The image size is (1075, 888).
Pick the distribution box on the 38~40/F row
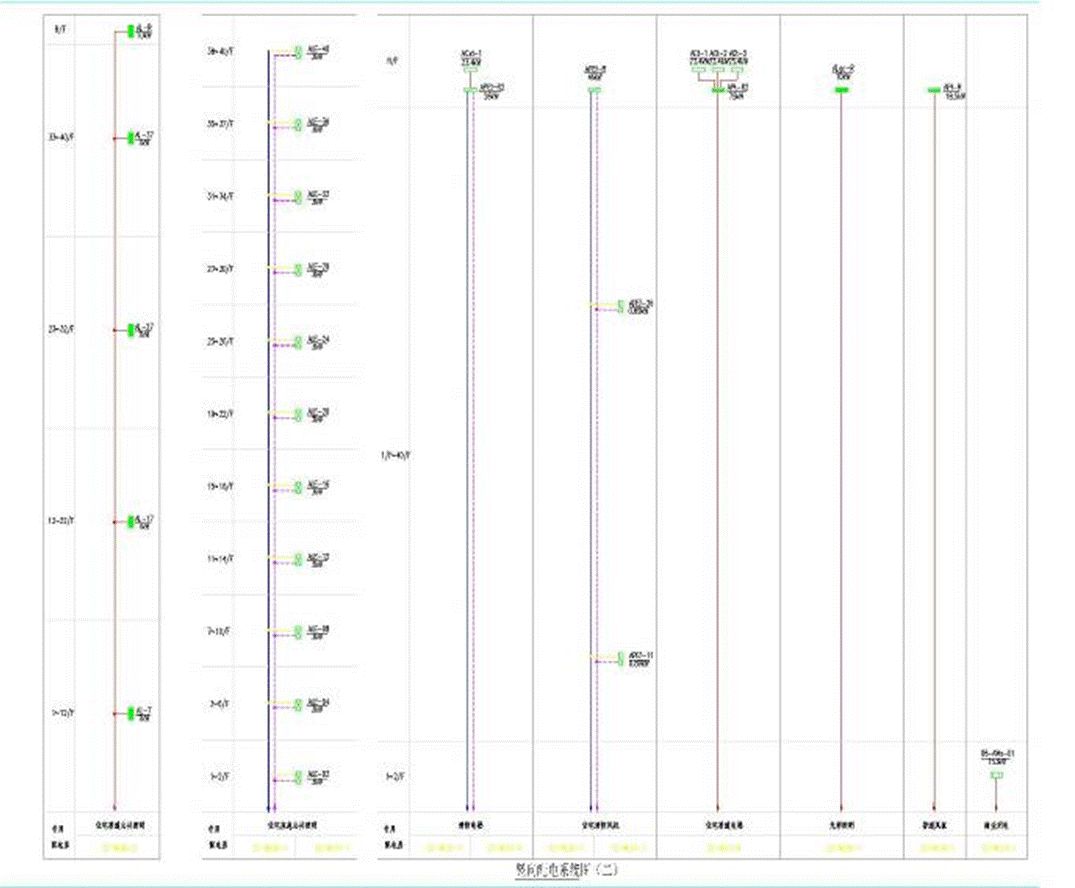coord(298,52)
